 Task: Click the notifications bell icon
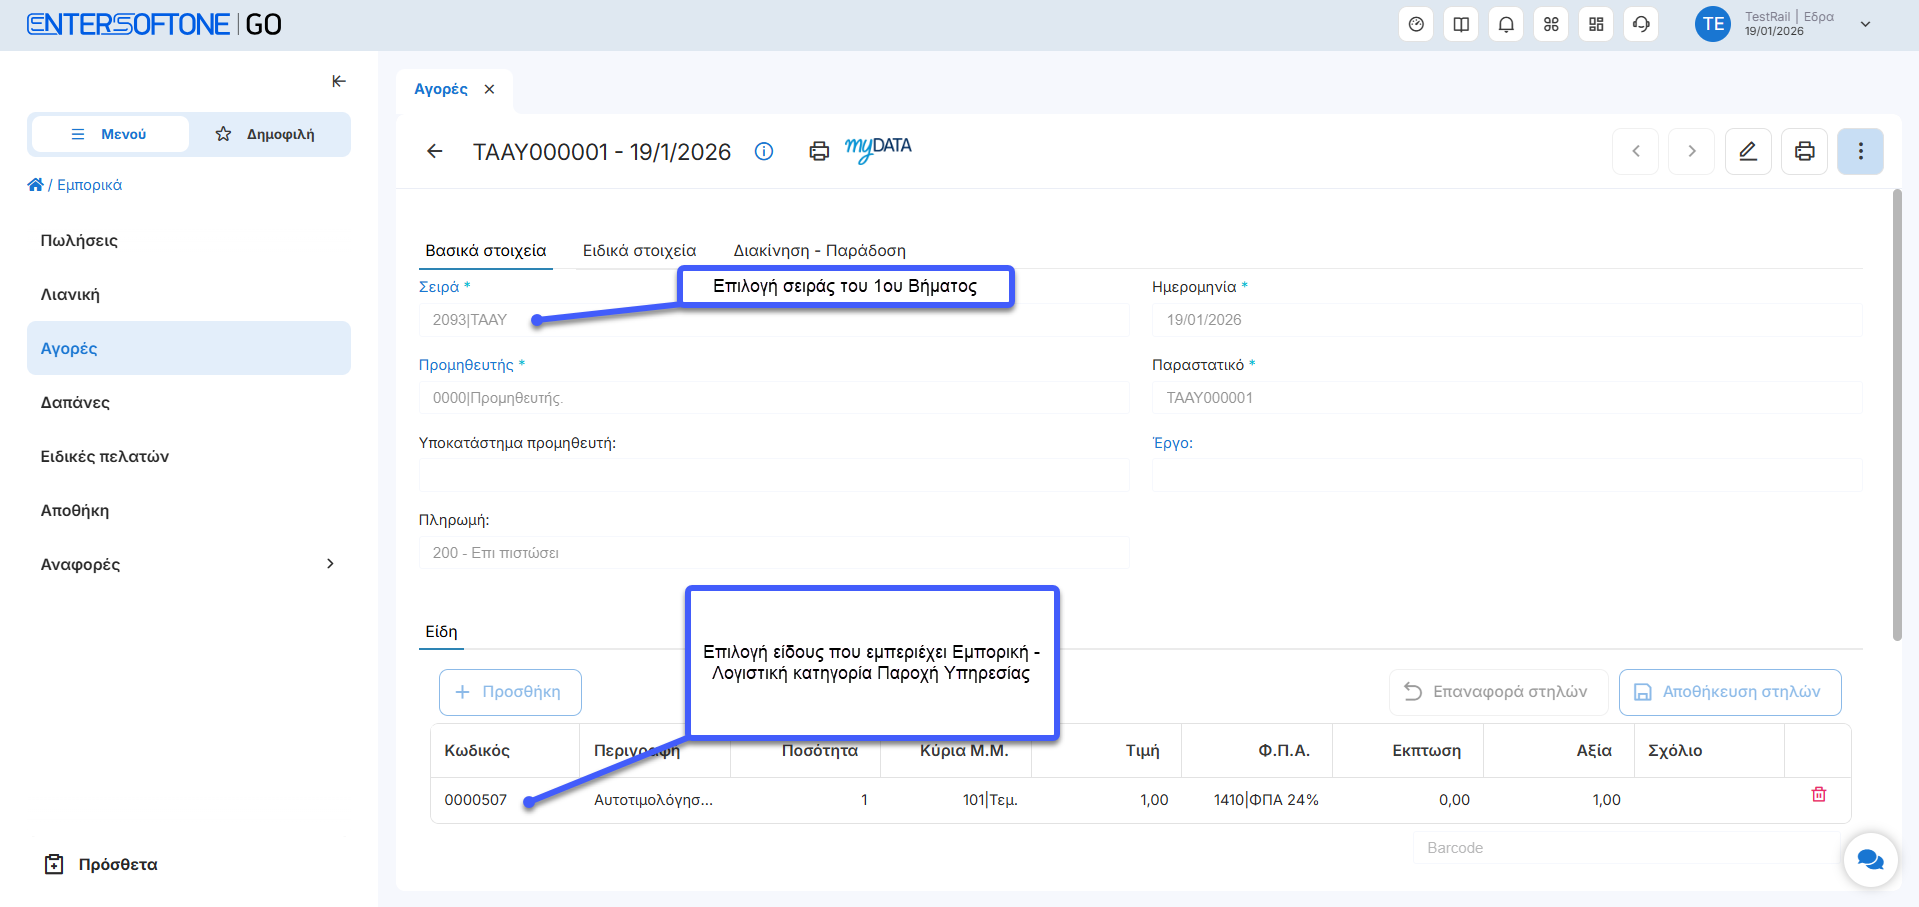coord(1506,24)
